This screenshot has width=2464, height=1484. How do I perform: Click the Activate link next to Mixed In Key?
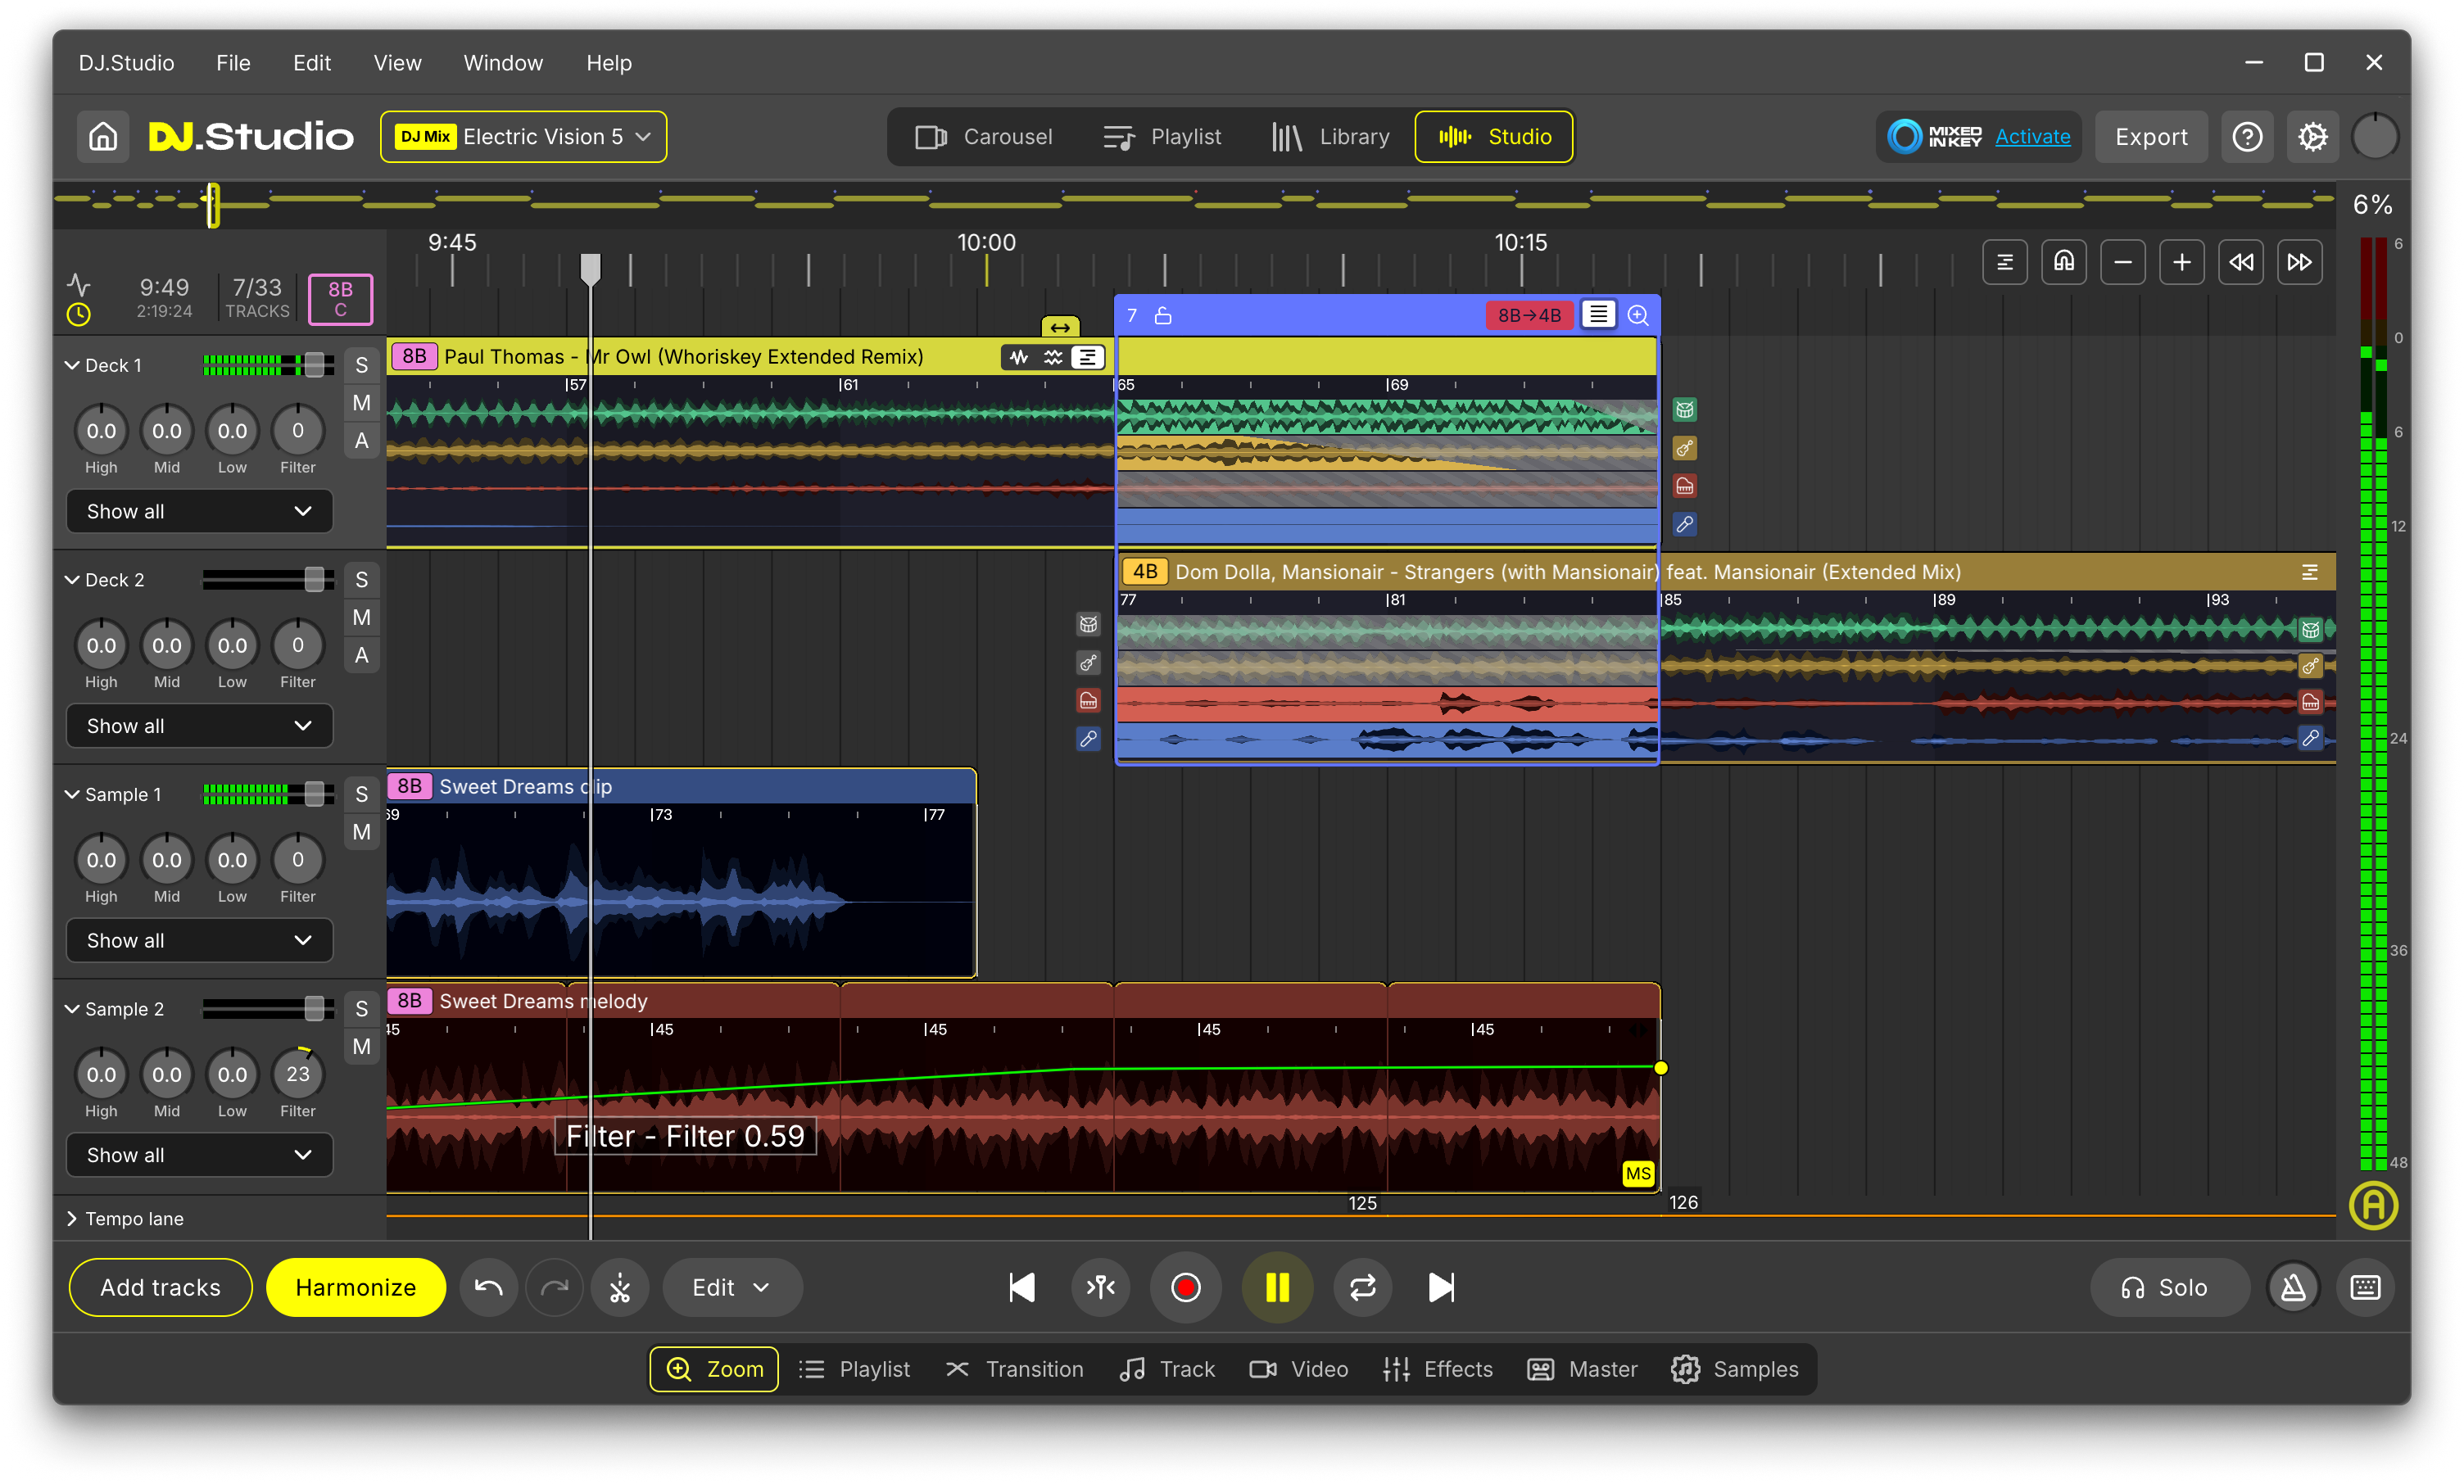pyautogui.click(x=2032, y=136)
